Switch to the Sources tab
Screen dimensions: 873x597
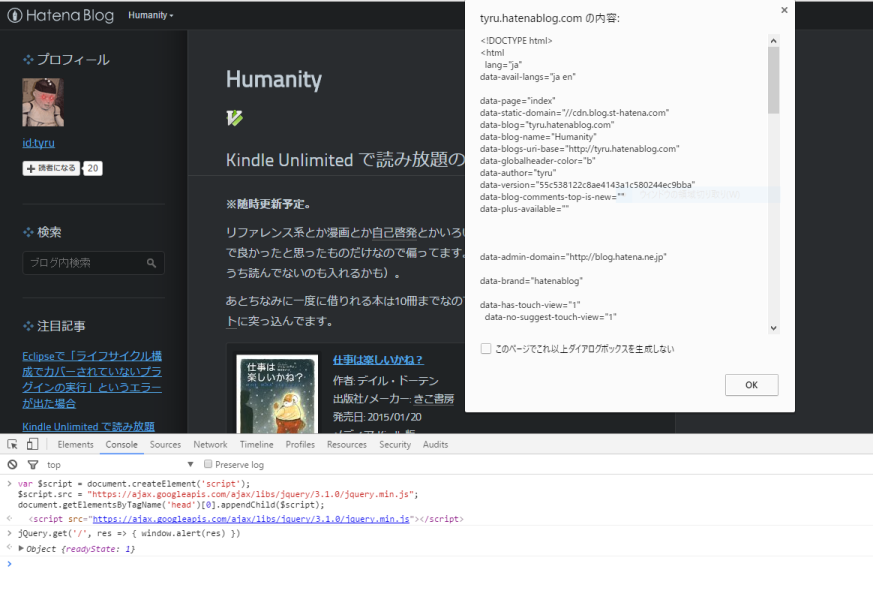[165, 444]
